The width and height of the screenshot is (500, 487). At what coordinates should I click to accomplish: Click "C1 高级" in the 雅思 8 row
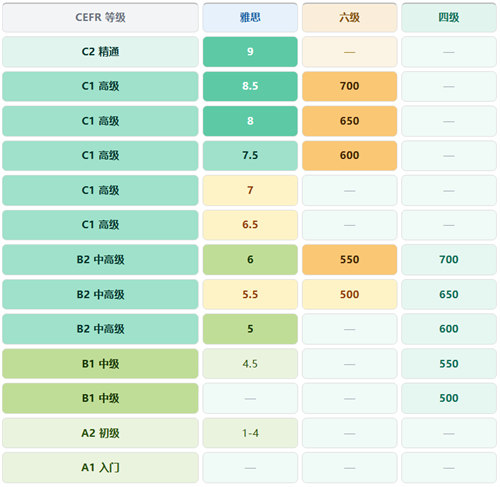tap(100, 121)
